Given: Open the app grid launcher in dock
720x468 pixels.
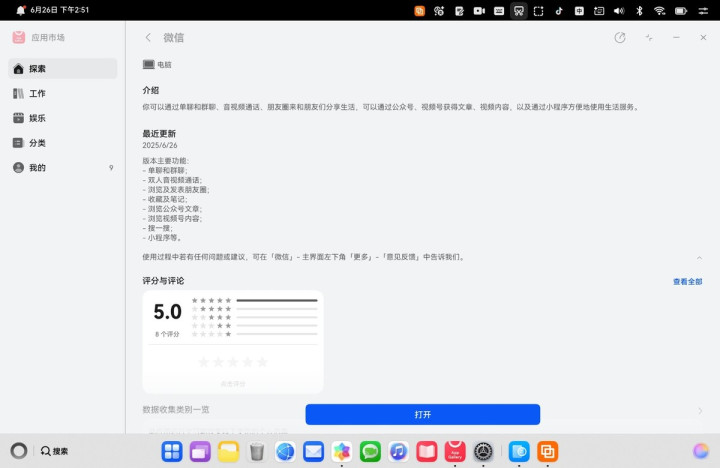Looking at the screenshot, I should click(x=172, y=451).
